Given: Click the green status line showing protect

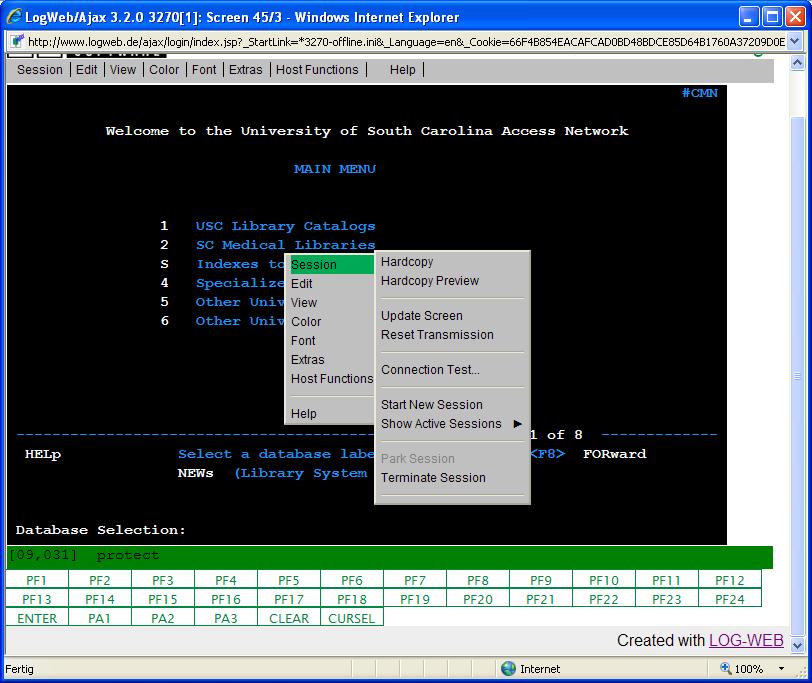Looking at the screenshot, I should coord(389,556).
